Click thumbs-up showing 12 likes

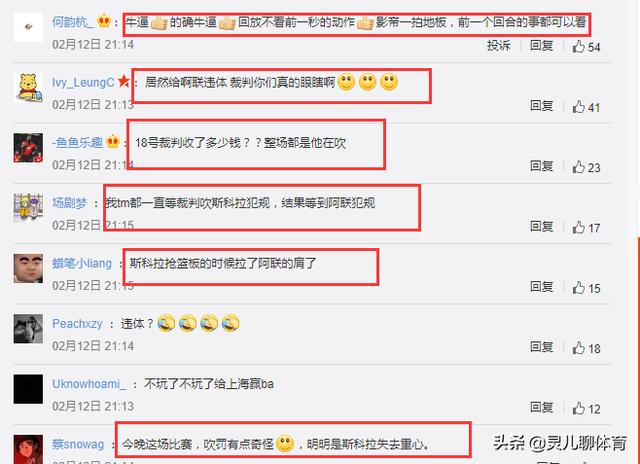coord(578,408)
